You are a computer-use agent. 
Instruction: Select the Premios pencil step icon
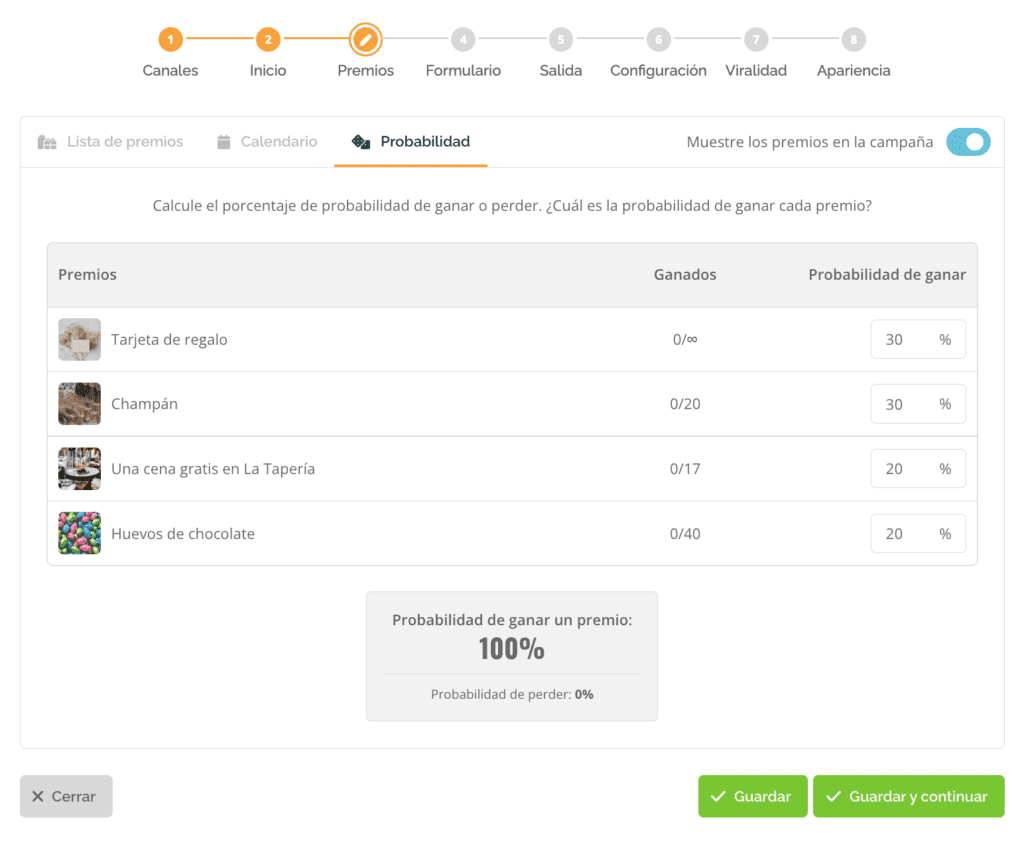pyautogui.click(x=366, y=39)
